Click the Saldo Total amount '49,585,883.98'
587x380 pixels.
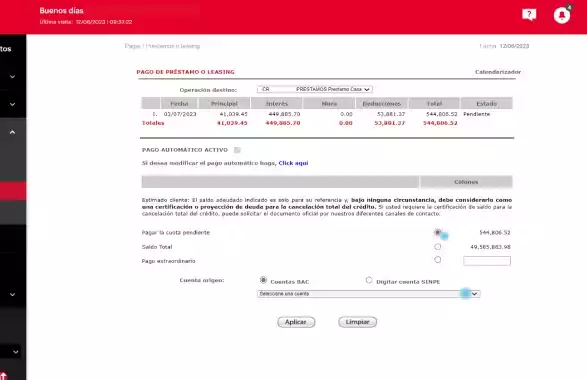click(x=490, y=247)
